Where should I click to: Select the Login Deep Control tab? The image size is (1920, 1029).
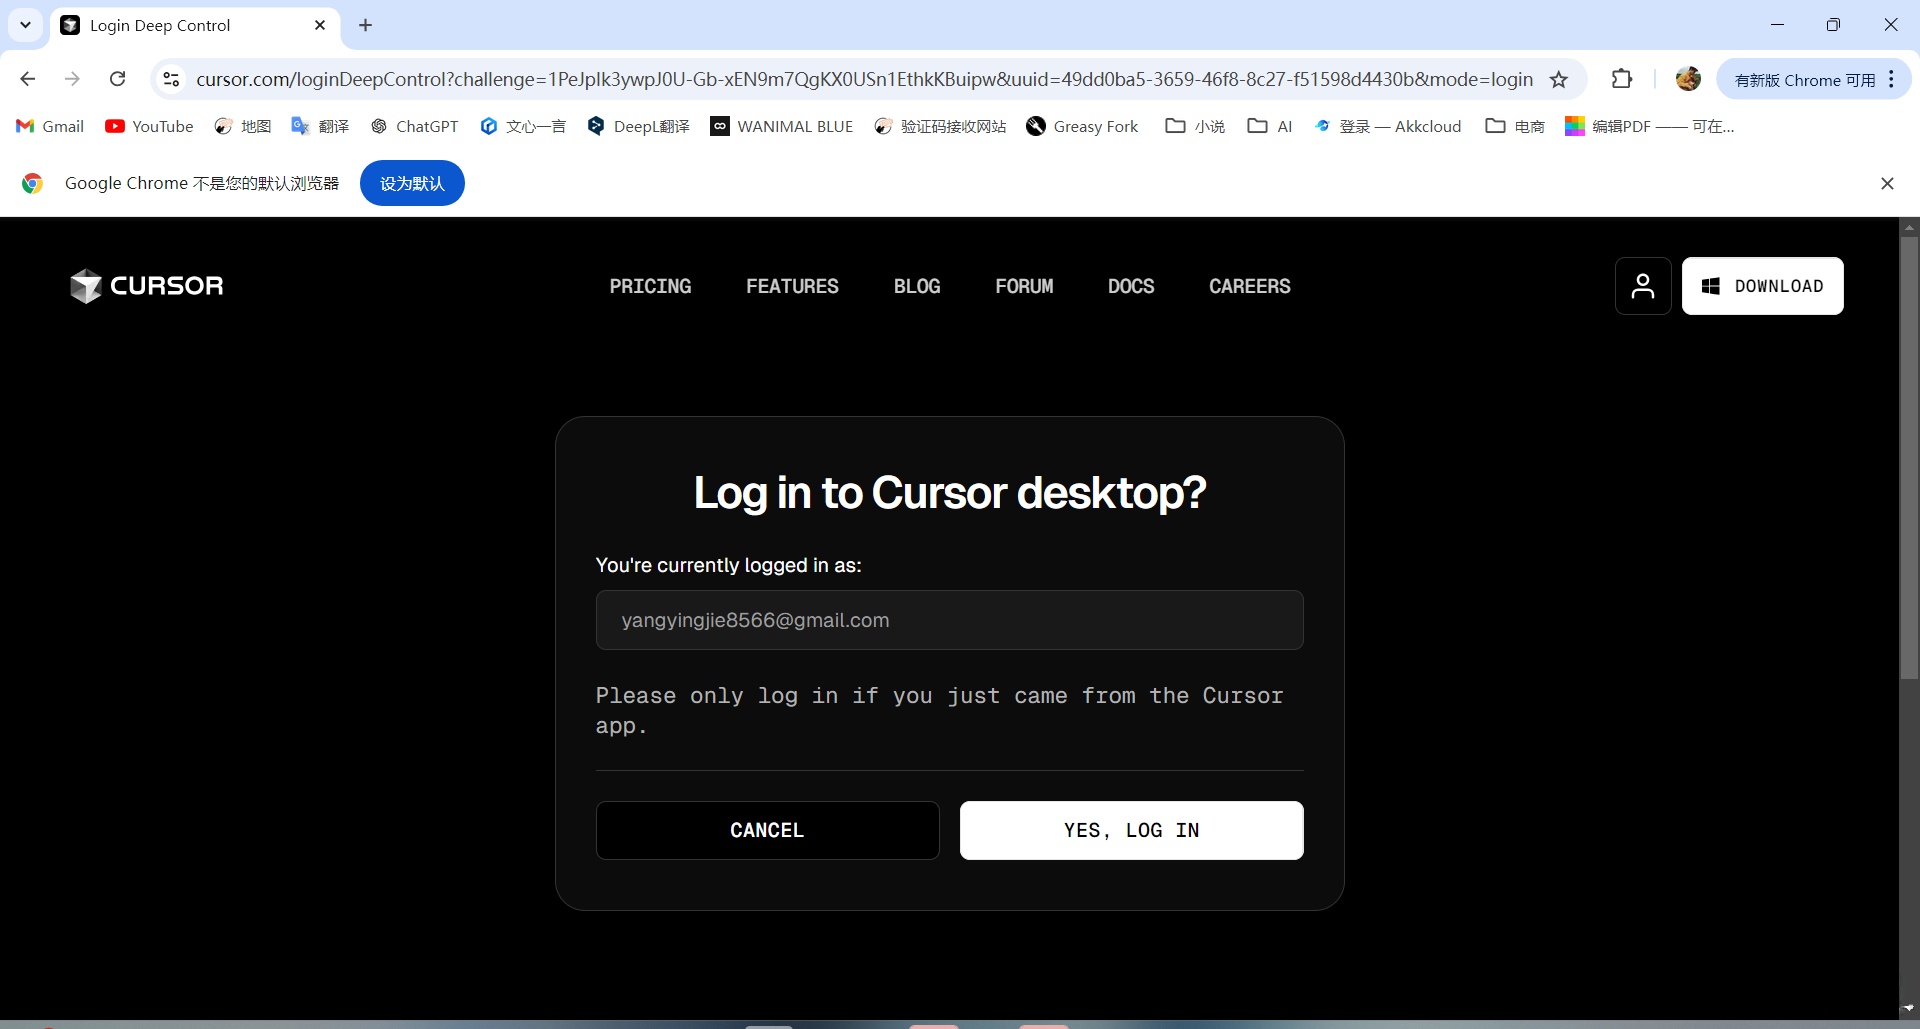(195, 26)
